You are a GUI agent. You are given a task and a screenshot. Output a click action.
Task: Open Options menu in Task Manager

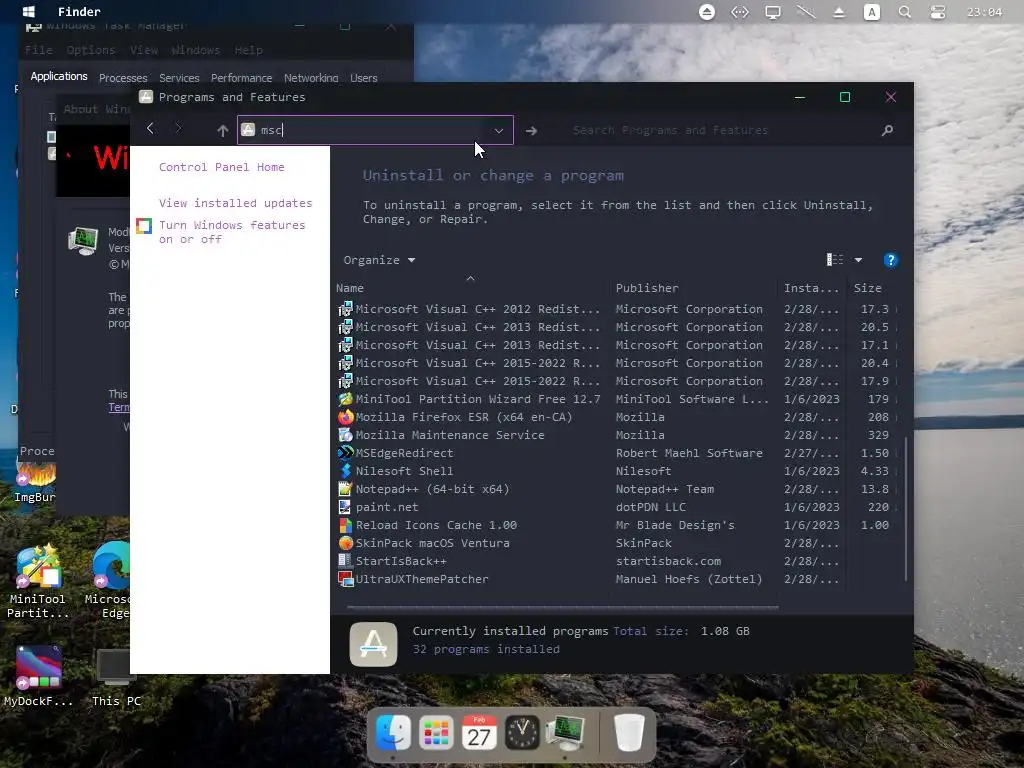click(90, 50)
